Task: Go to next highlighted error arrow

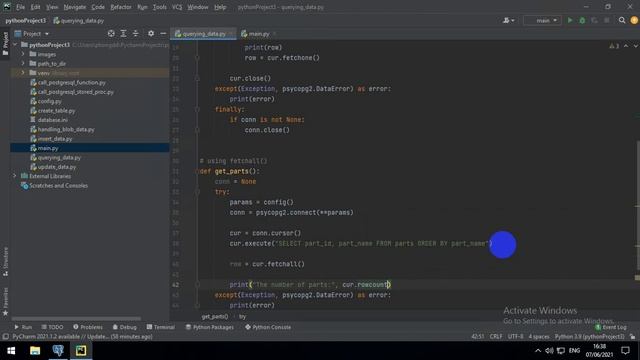Action: [636, 46]
